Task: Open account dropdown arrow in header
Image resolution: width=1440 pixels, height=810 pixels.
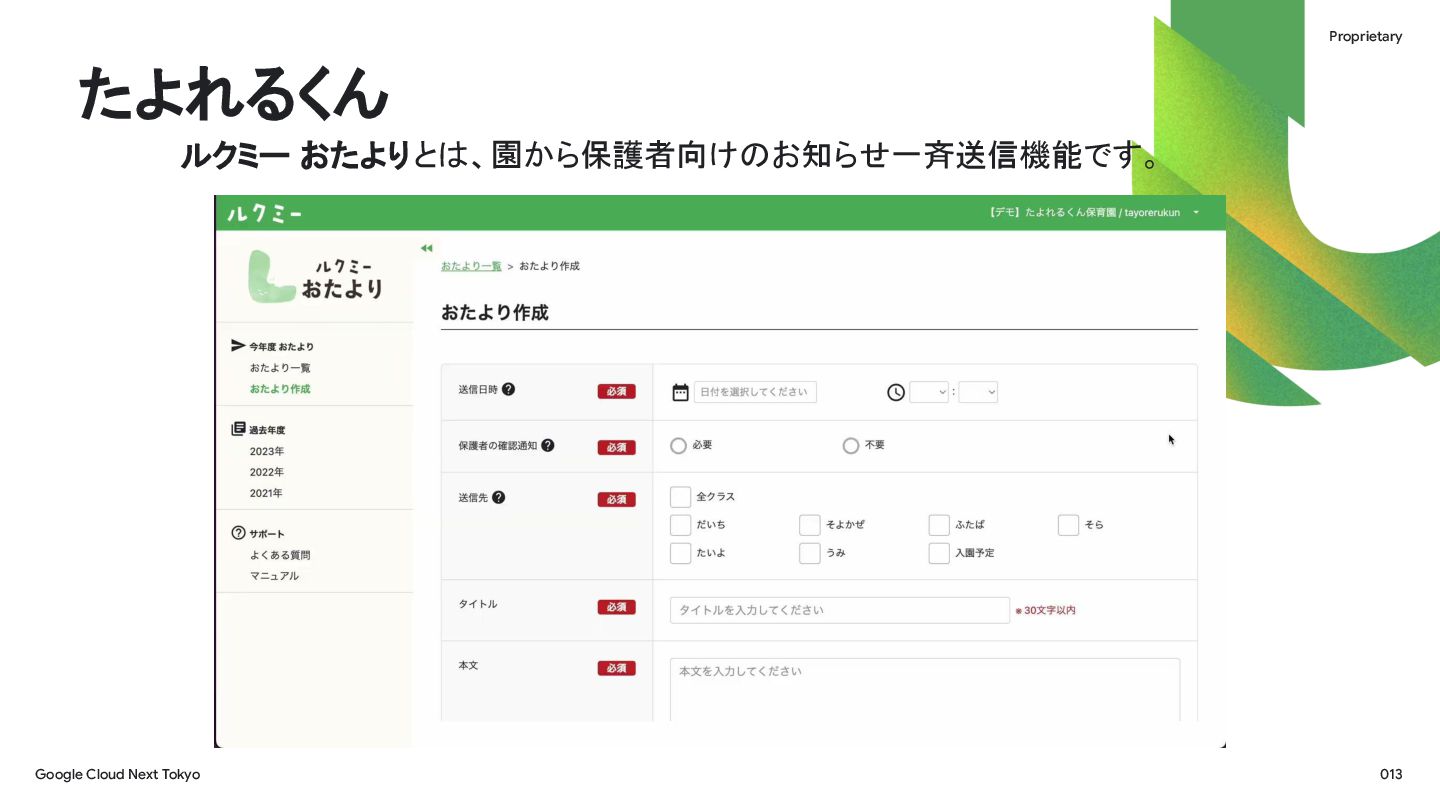Action: point(1196,213)
